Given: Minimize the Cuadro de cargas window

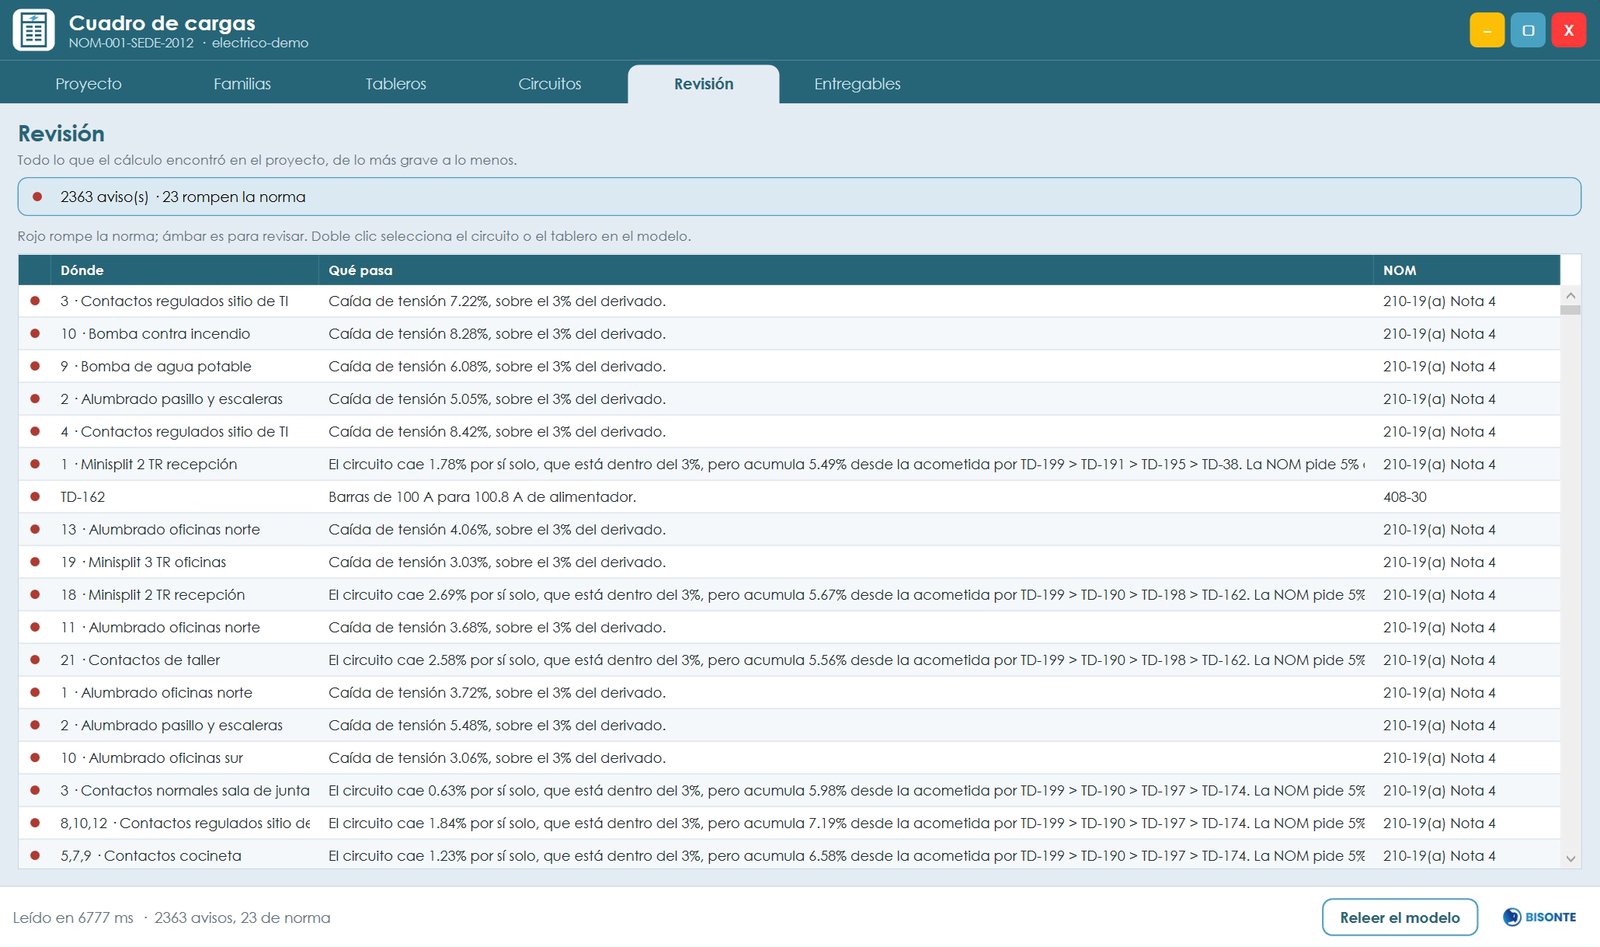Looking at the screenshot, I should pos(1487,30).
